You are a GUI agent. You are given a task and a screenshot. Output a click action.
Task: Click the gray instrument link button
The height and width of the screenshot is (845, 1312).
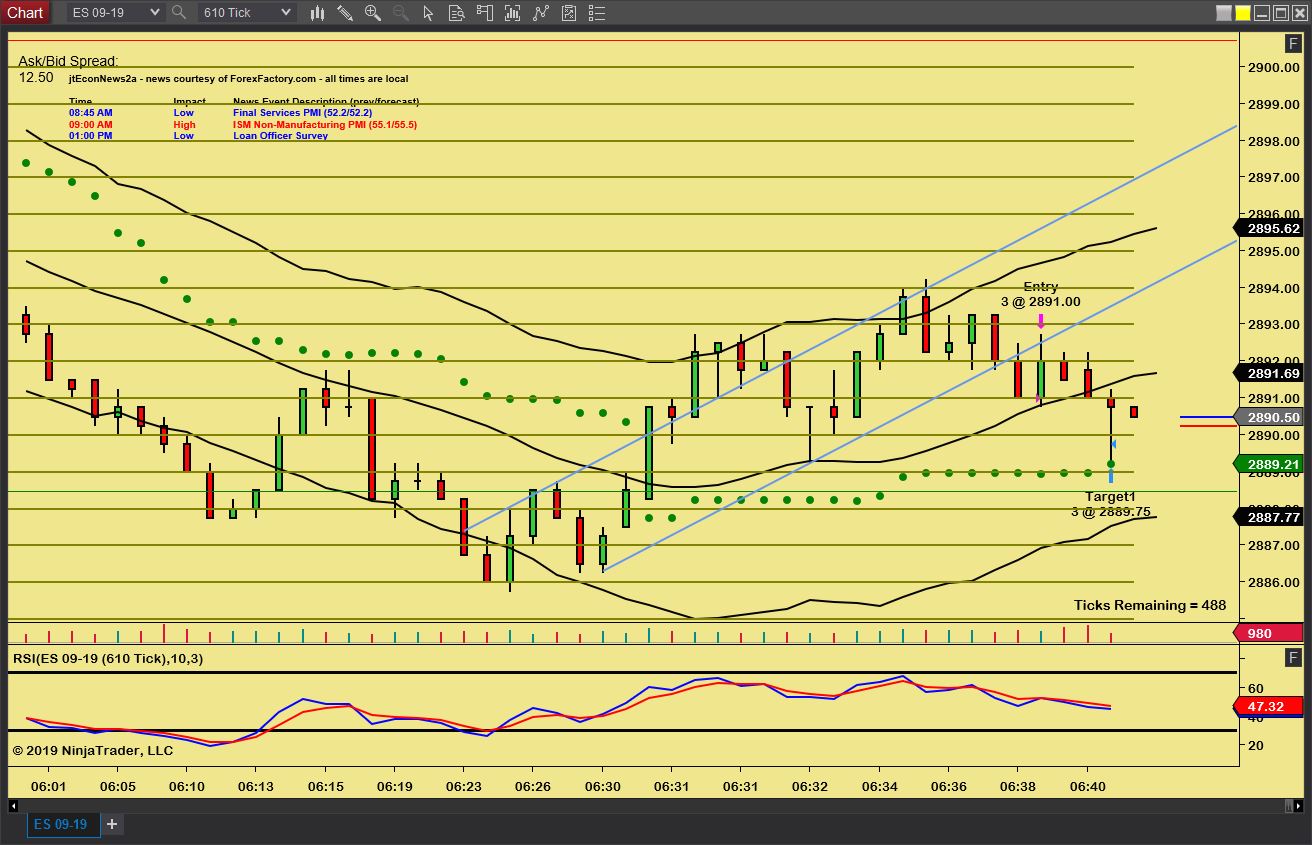tap(1224, 13)
